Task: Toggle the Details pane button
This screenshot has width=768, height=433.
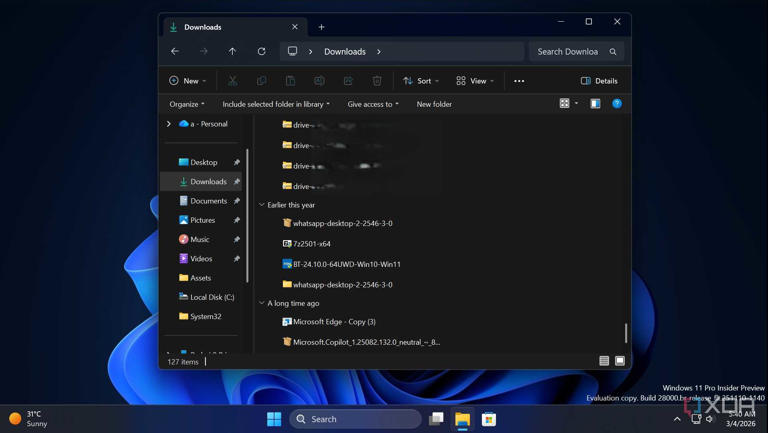Action: [599, 81]
